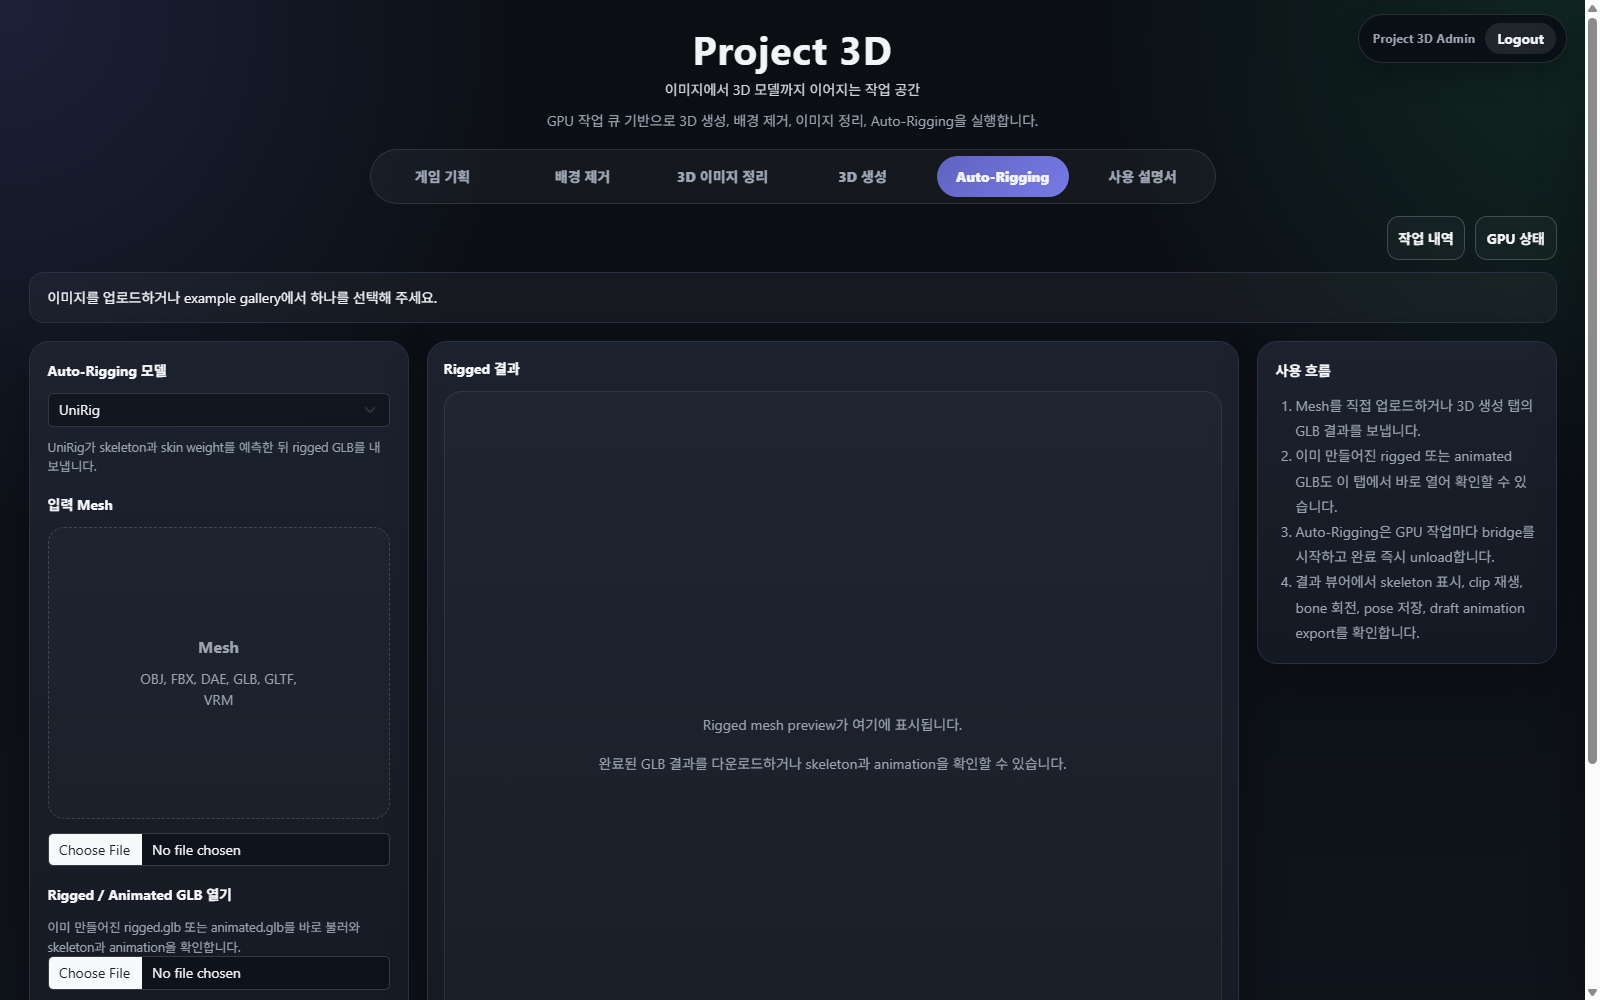This screenshot has height=1000, width=1600.
Task: Open 작업 내역 job history
Action: tap(1425, 238)
